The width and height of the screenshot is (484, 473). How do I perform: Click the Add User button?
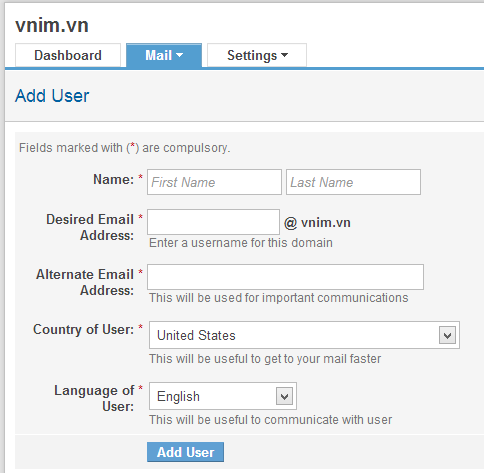(x=185, y=452)
